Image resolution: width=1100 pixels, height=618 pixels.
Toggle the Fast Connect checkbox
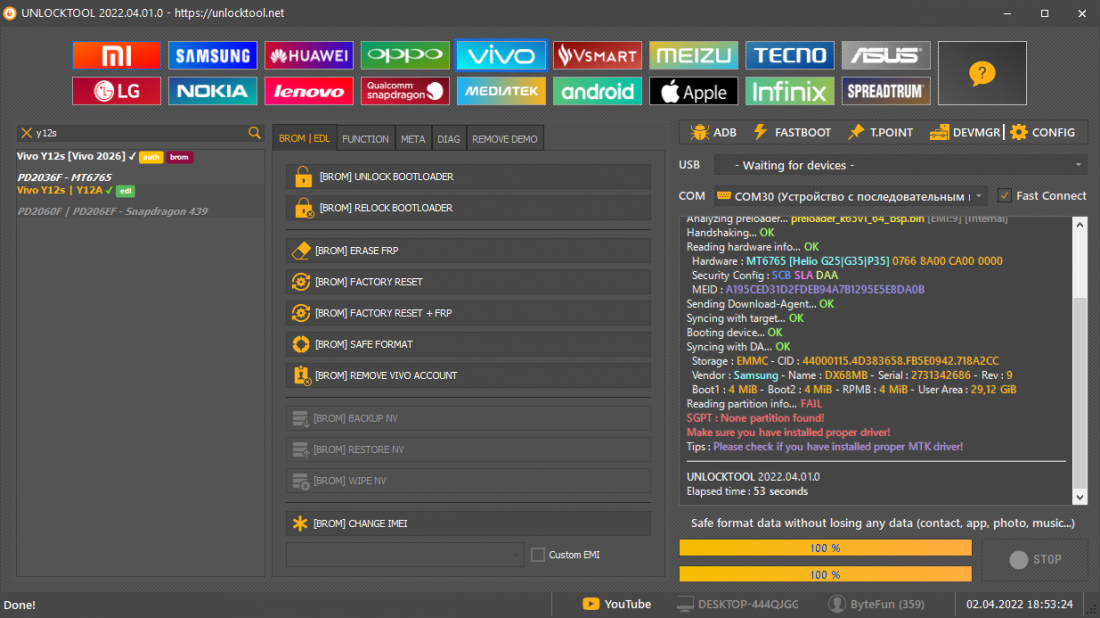tap(1005, 196)
